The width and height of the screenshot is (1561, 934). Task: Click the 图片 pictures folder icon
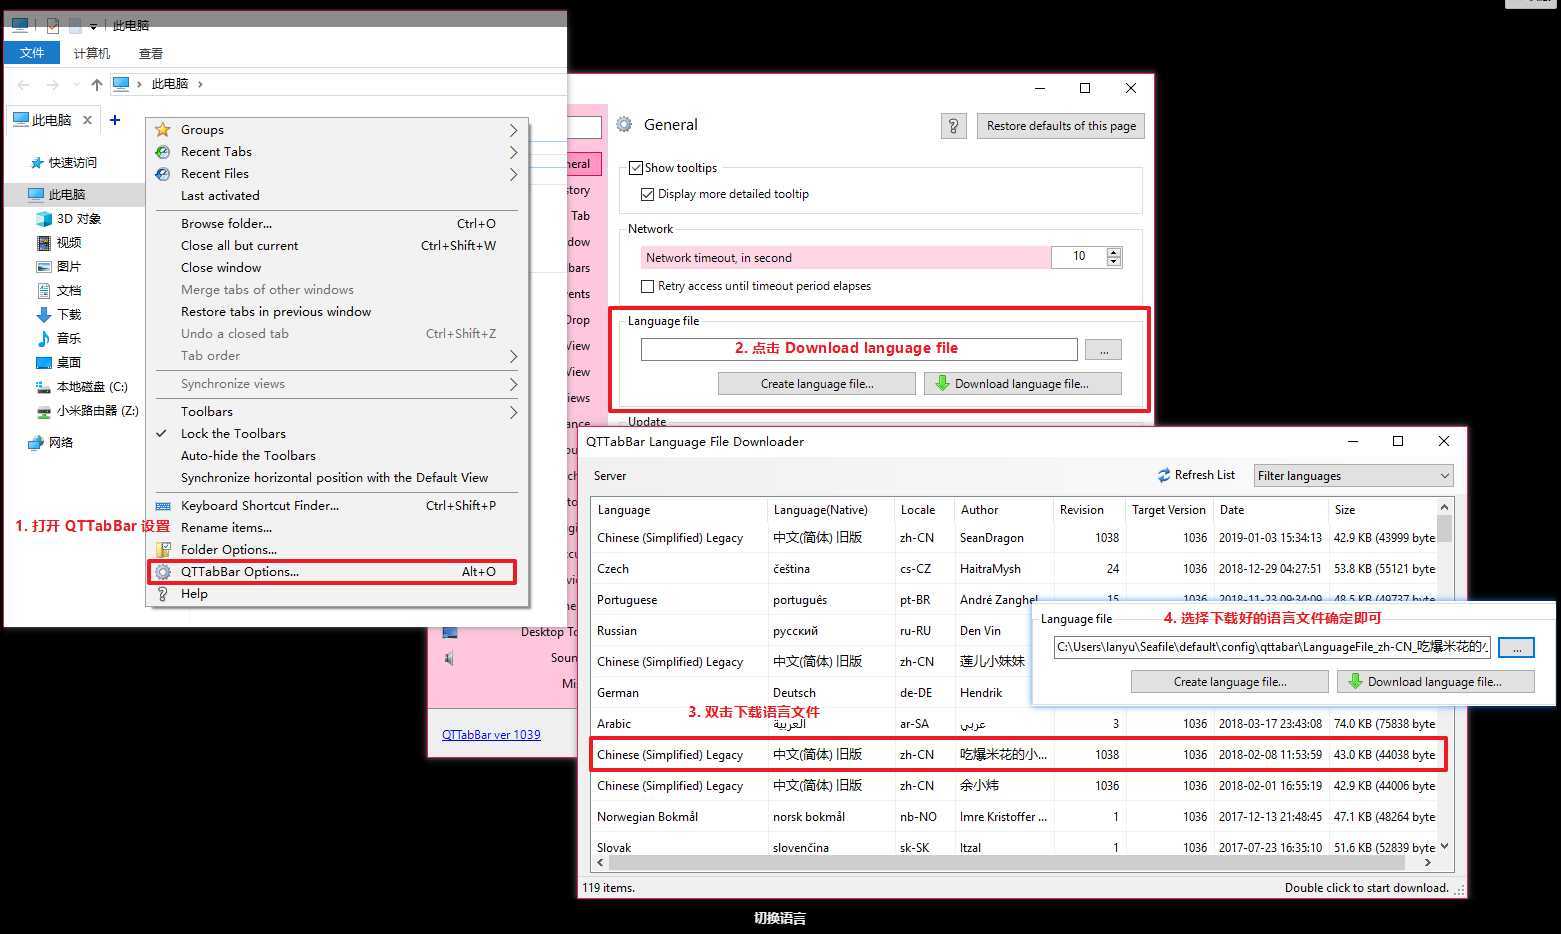44,267
